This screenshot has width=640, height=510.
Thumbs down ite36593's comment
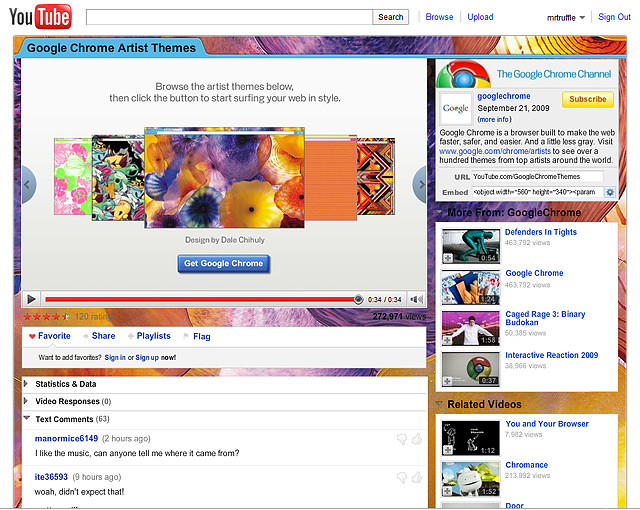click(x=402, y=477)
